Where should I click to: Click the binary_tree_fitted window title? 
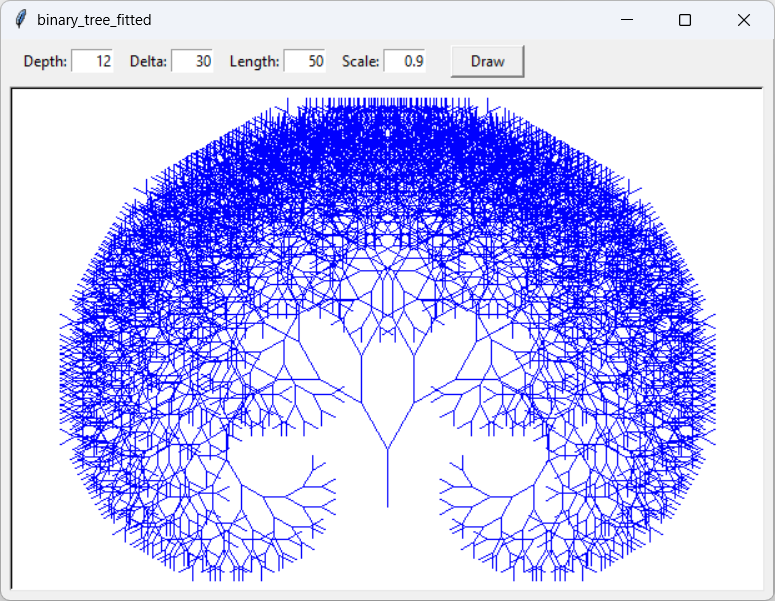click(x=94, y=20)
